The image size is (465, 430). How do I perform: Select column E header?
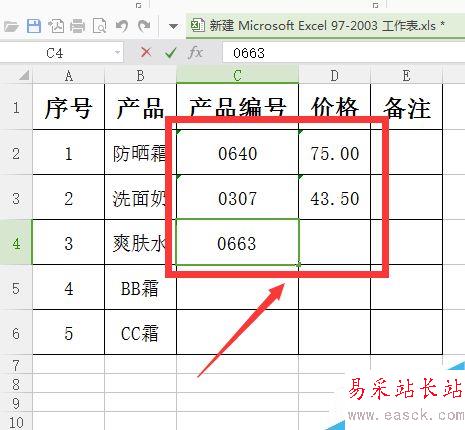(406, 76)
